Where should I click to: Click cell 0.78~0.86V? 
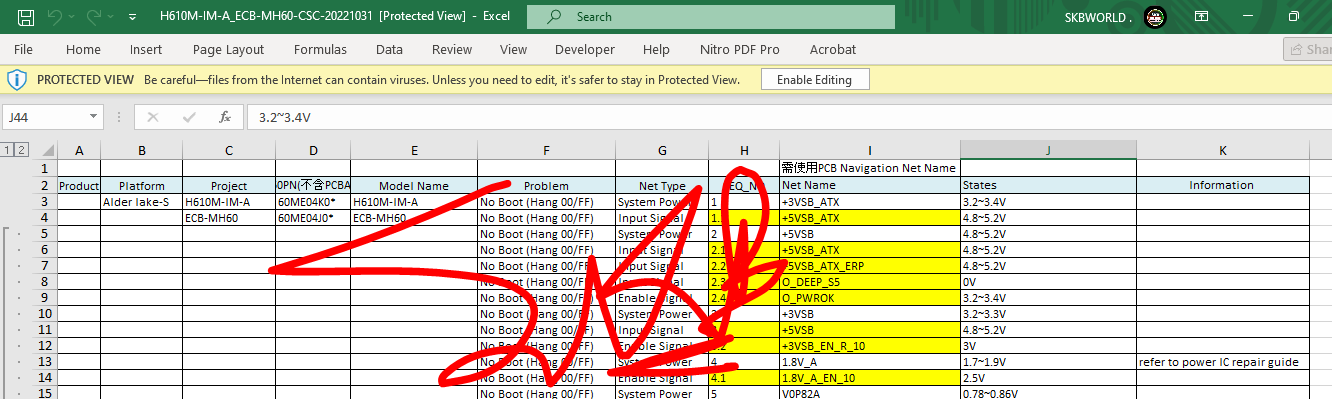(1048, 393)
